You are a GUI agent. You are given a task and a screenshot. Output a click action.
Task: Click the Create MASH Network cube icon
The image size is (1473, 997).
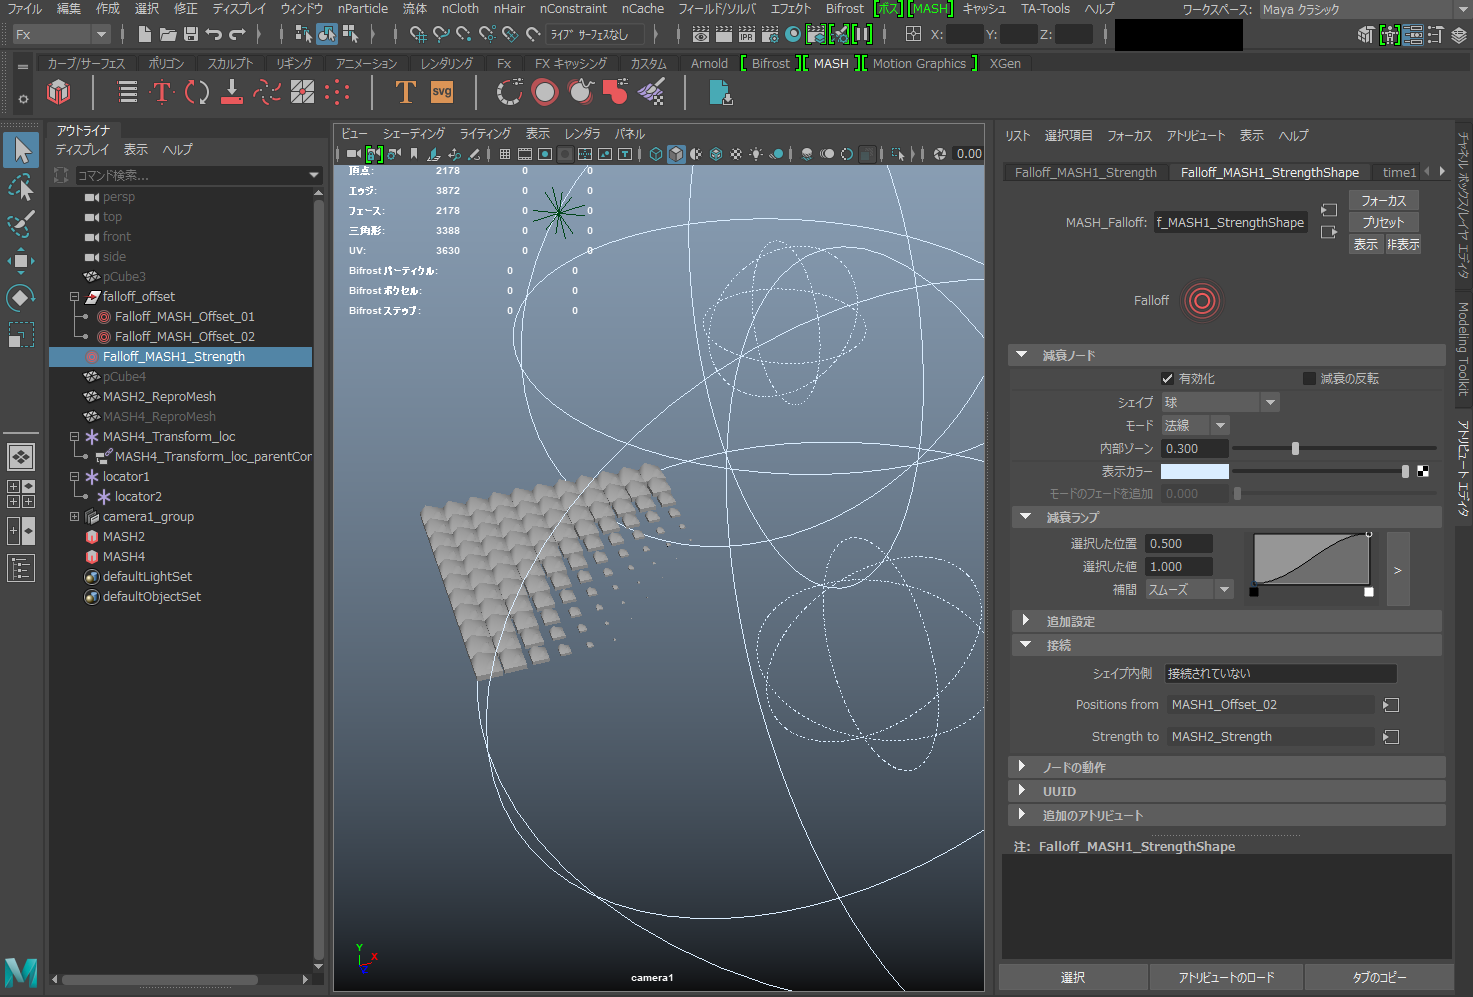coord(59,93)
